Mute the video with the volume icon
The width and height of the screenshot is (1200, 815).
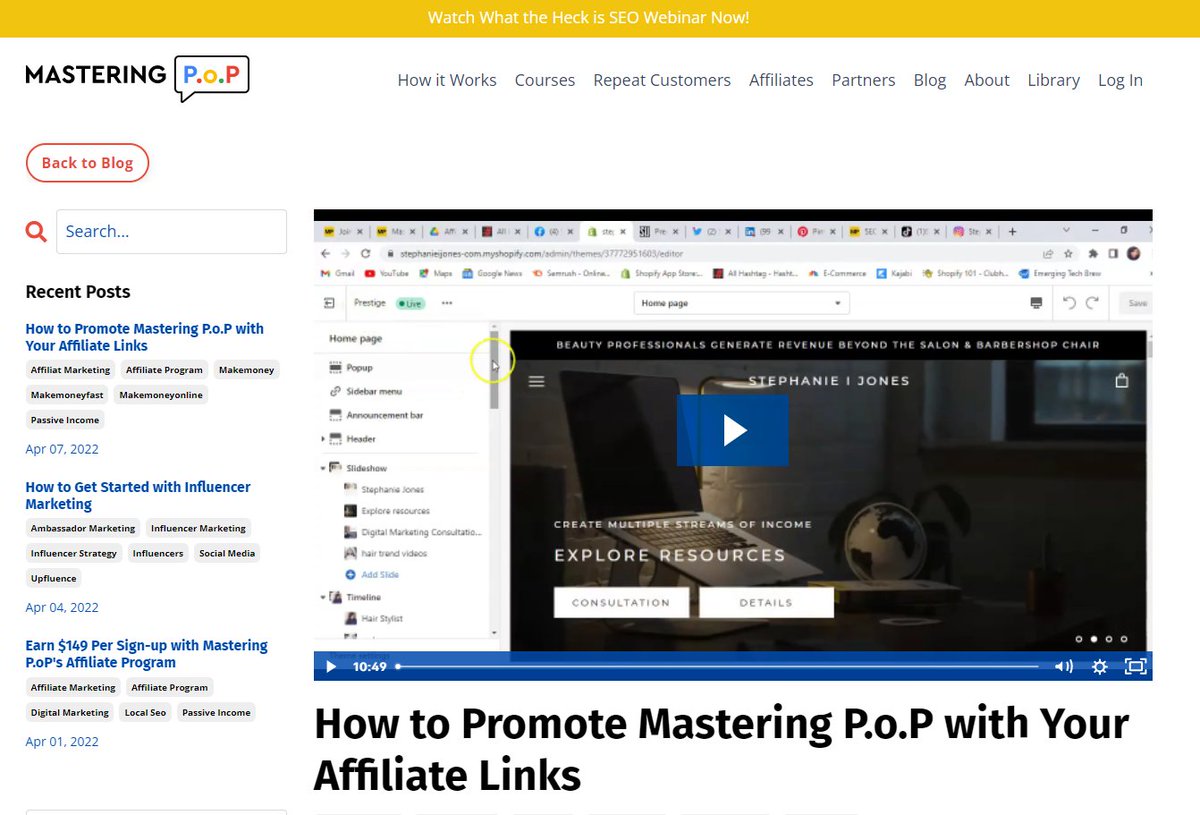point(1063,666)
